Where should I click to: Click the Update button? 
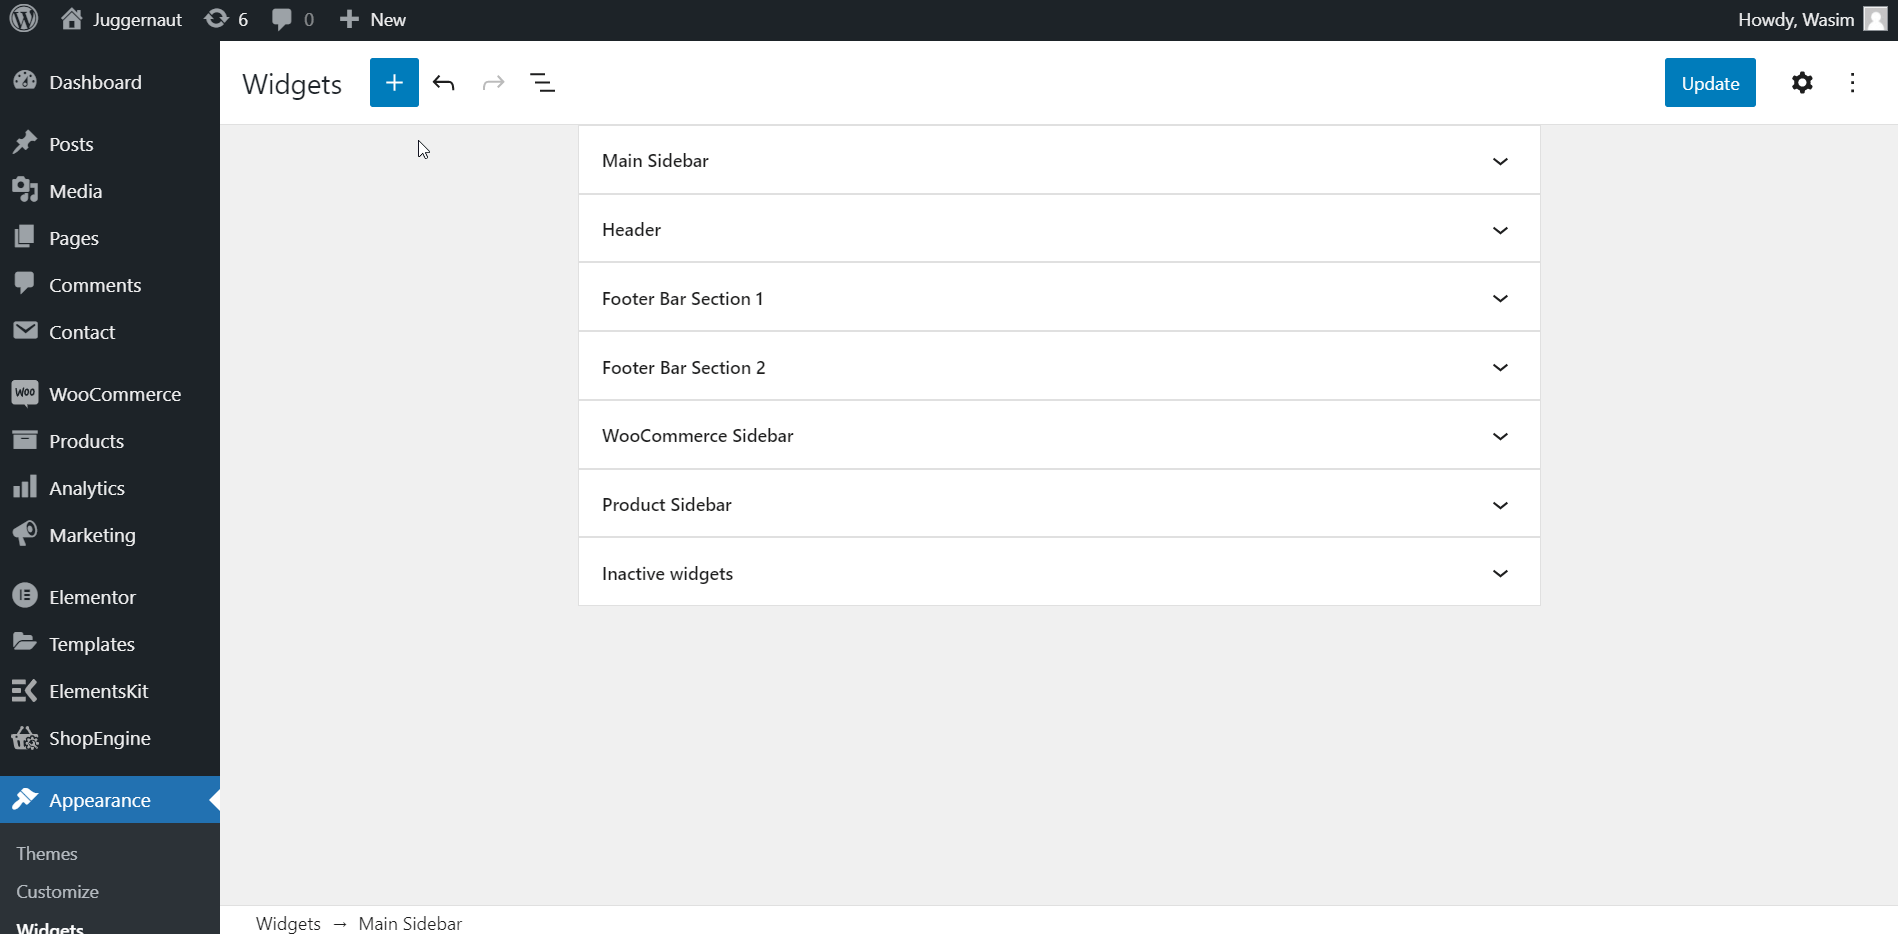click(x=1710, y=83)
